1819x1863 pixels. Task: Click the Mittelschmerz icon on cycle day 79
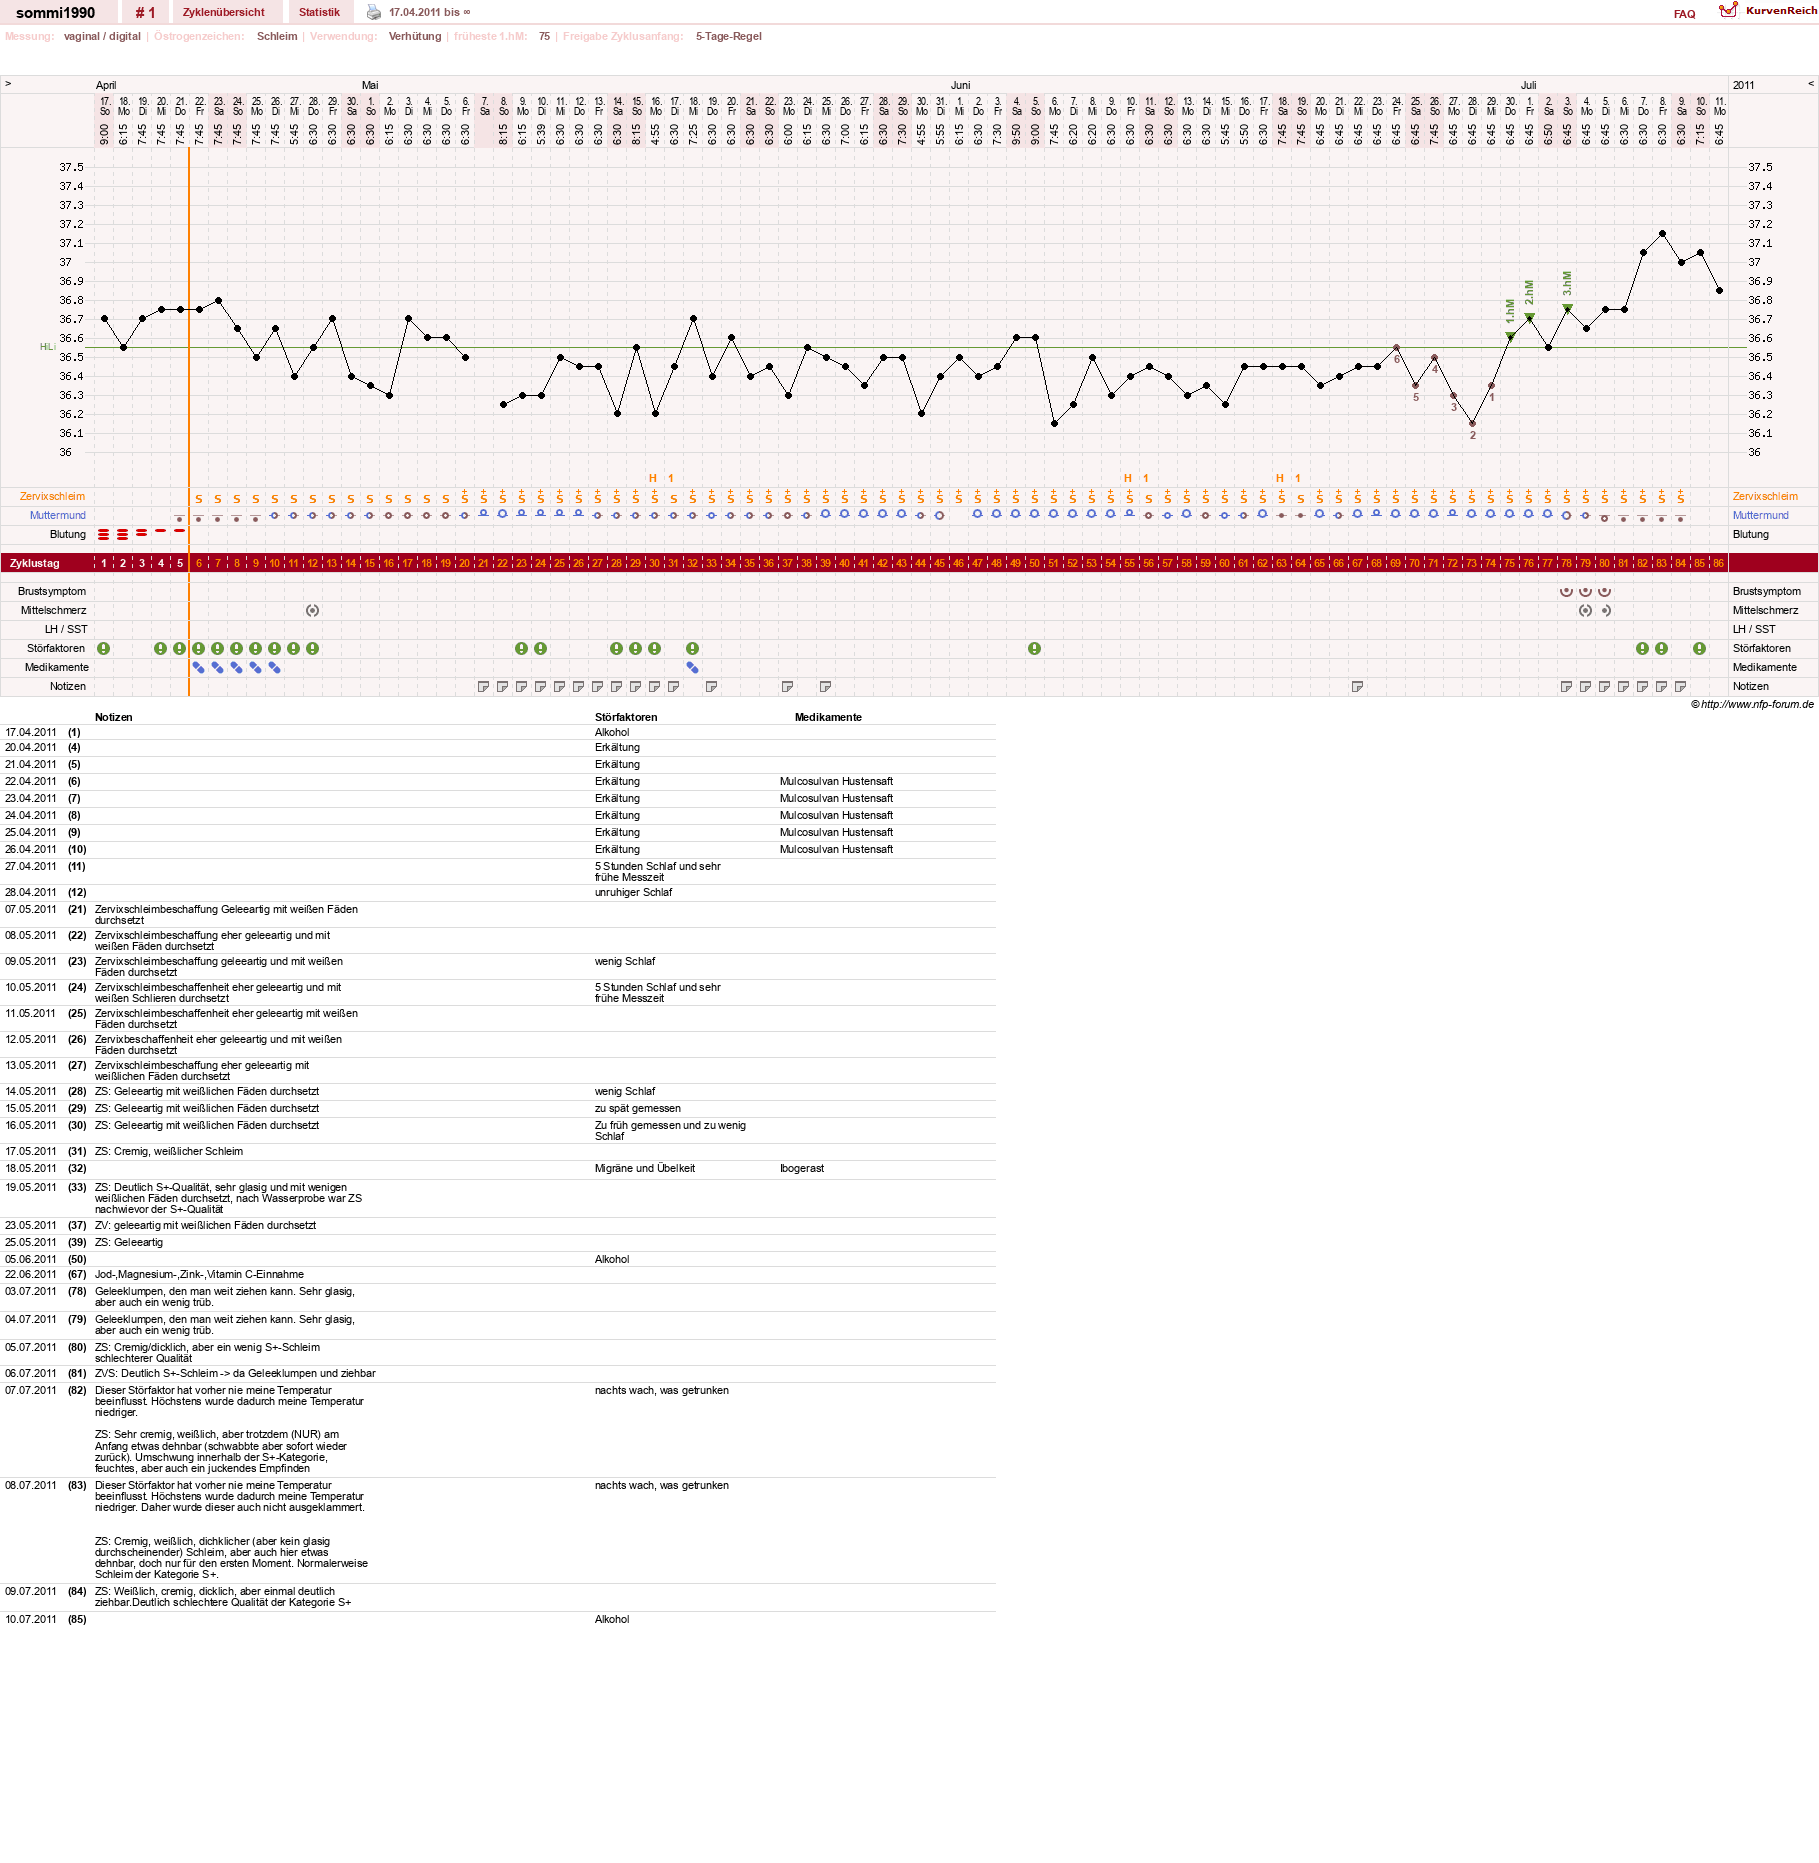pyautogui.click(x=1586, y=610)
